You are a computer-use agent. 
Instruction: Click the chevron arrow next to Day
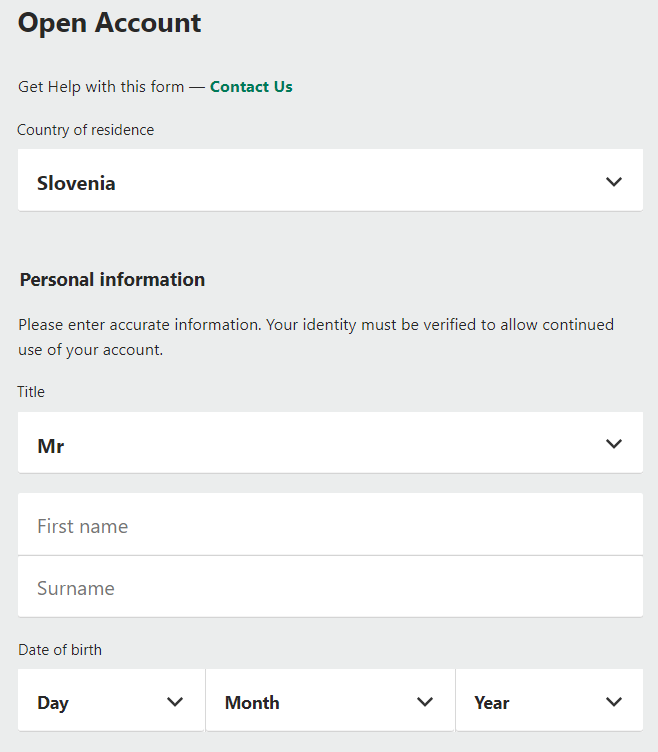[x=175, y=702]
